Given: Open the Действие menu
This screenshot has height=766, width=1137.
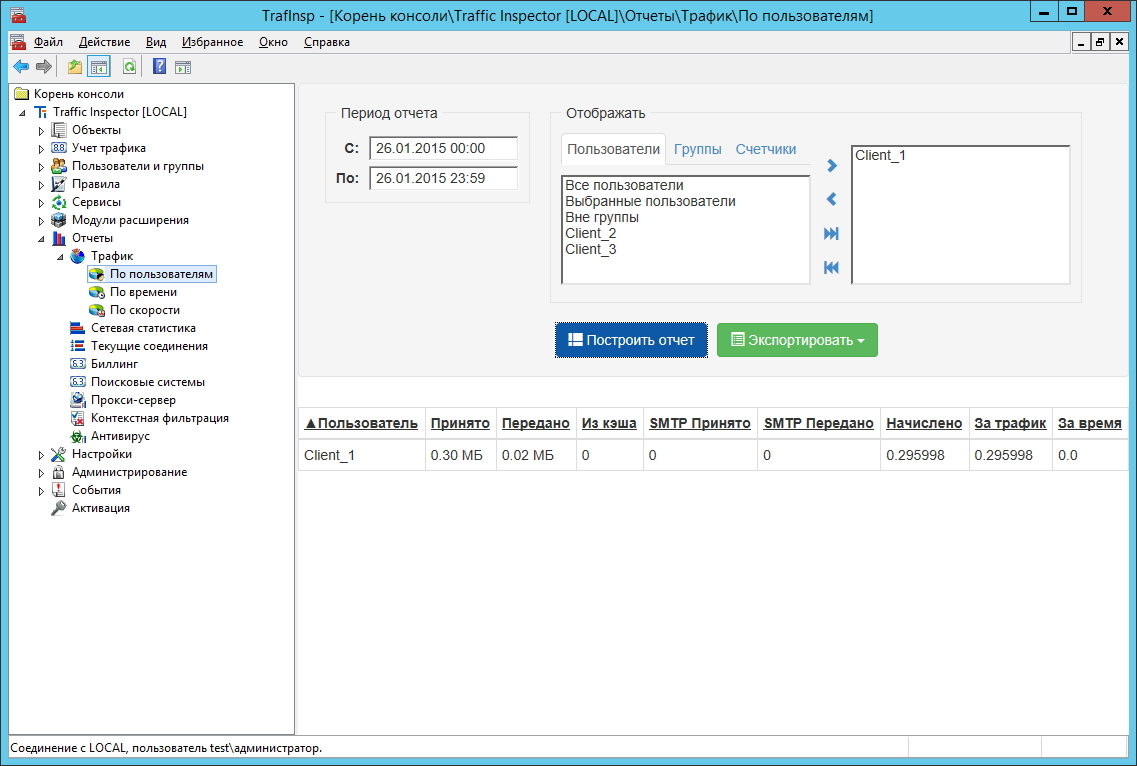Looking at the screenshot, I should coord(104,42).
